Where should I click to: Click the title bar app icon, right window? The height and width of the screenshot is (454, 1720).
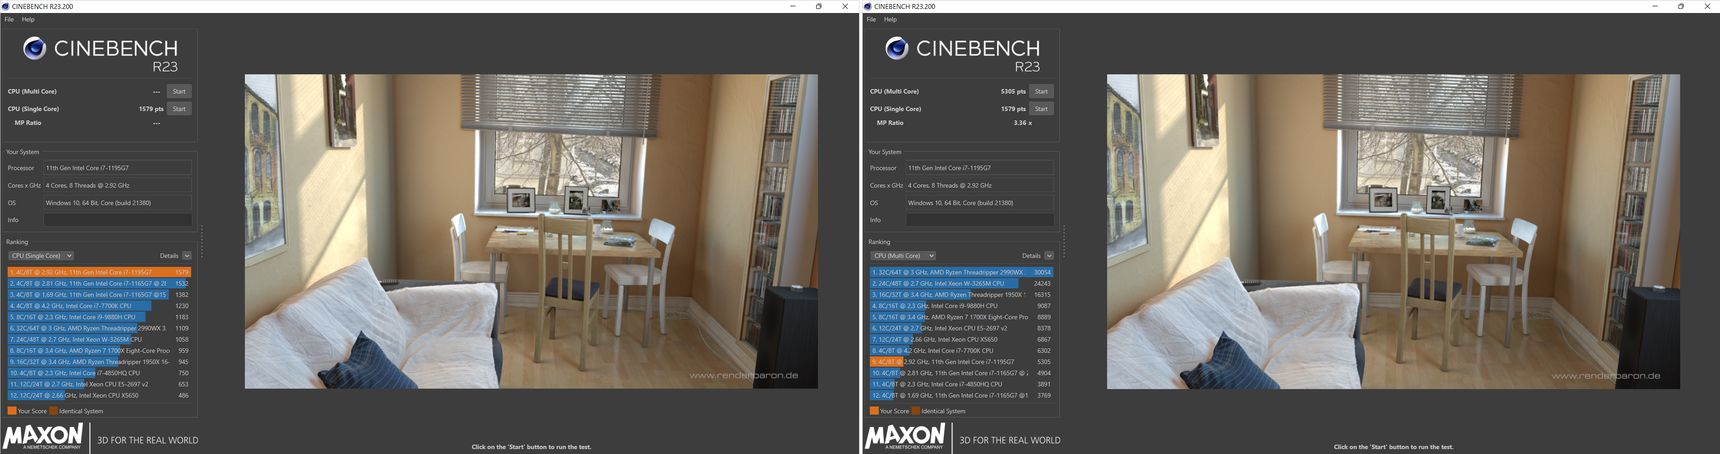point(868,6)
